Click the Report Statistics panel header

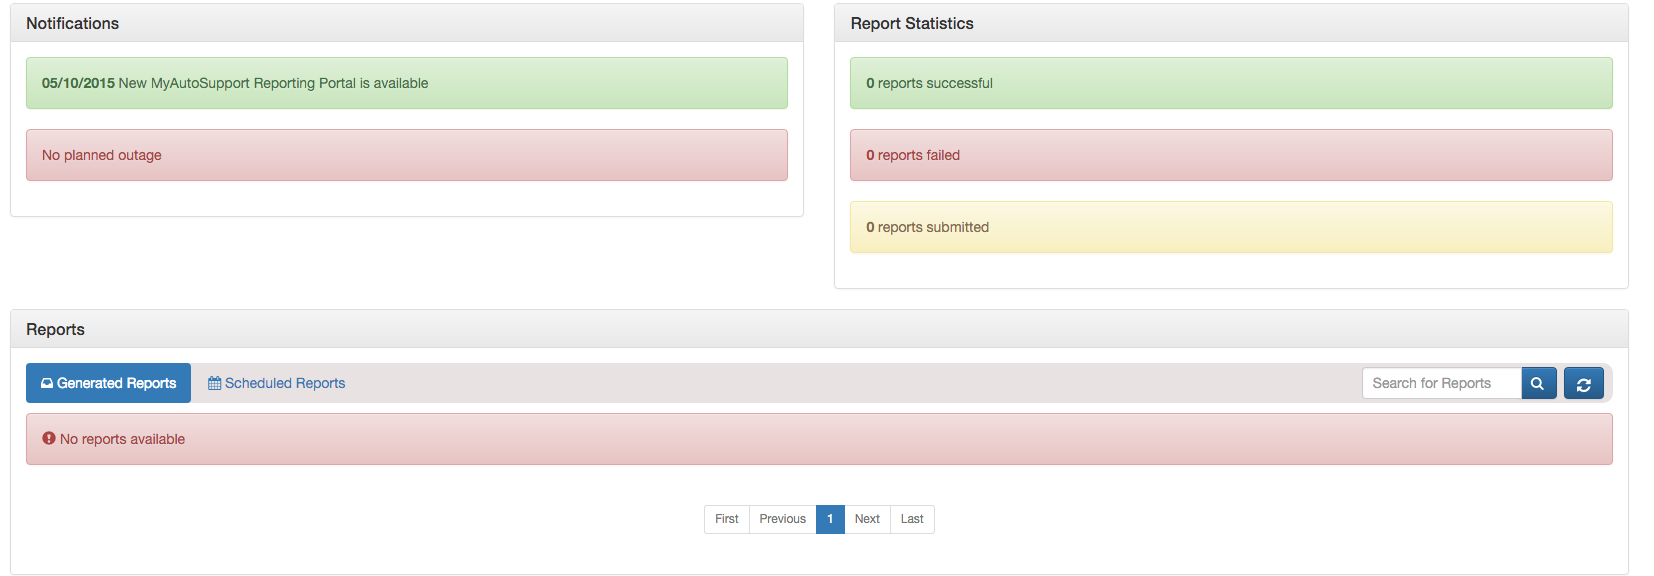(x=912, y=23)
